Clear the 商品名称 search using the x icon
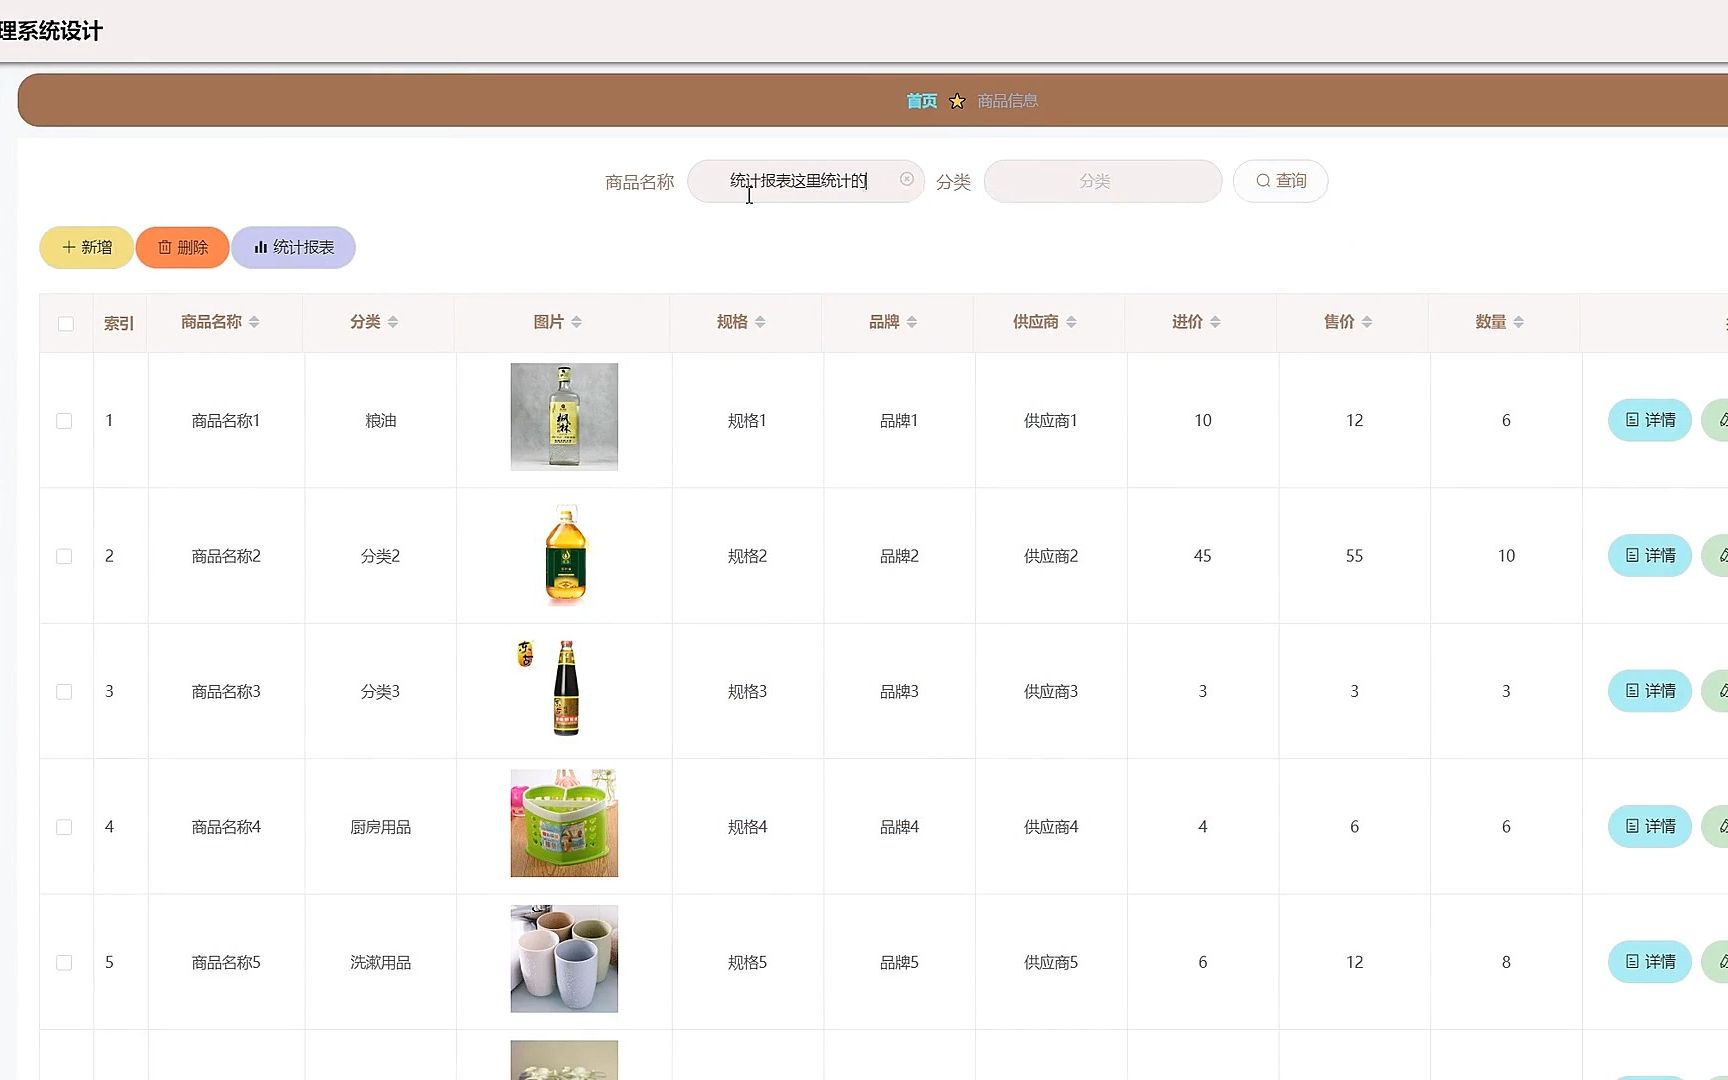The height and width of the screenshot is (1080, 1728). click(907, 179)
